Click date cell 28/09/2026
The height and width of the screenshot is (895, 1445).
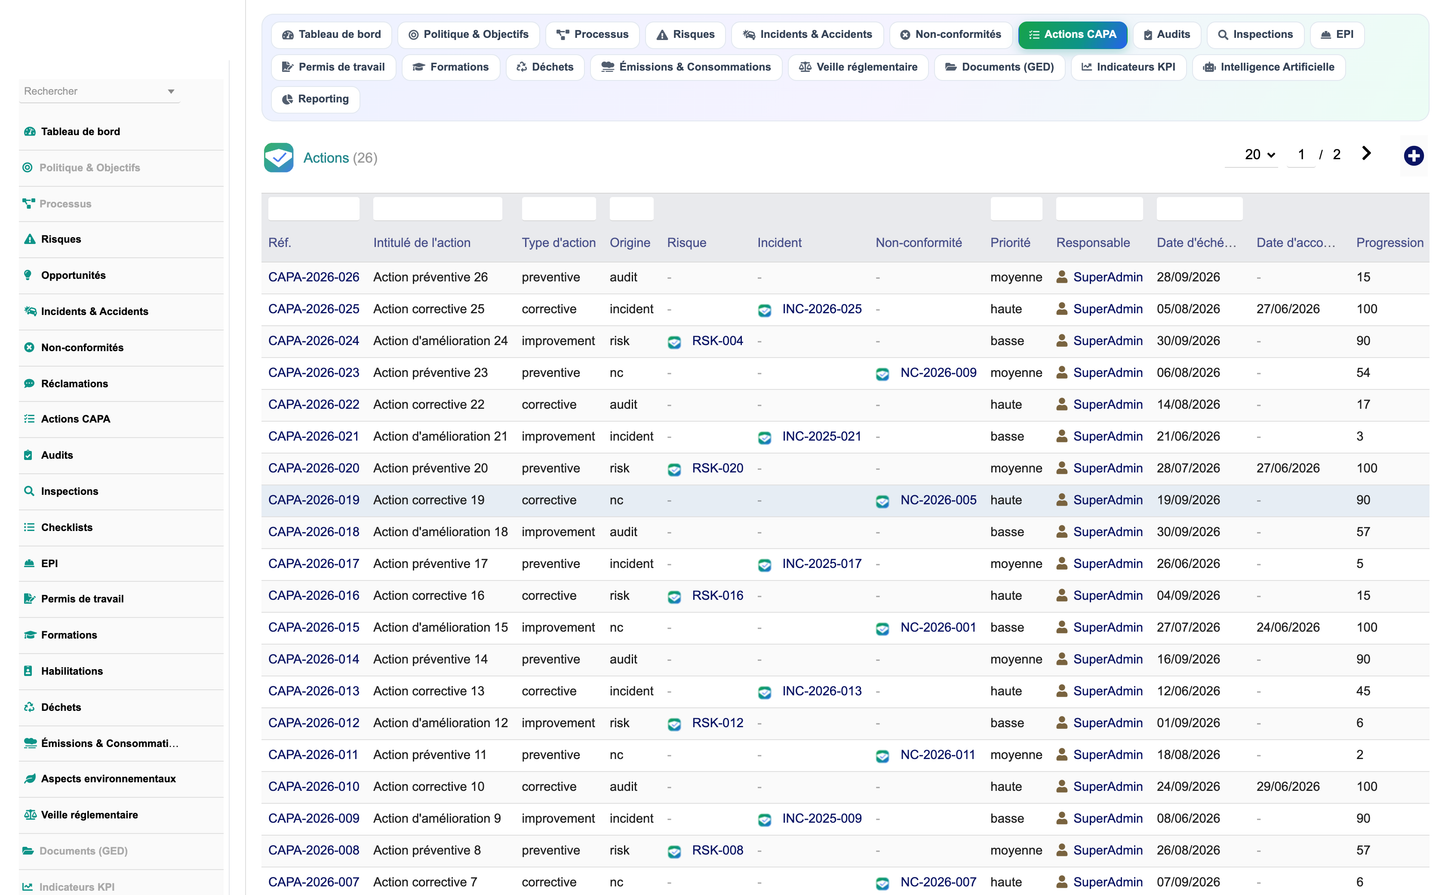(x=1189, y=277)
